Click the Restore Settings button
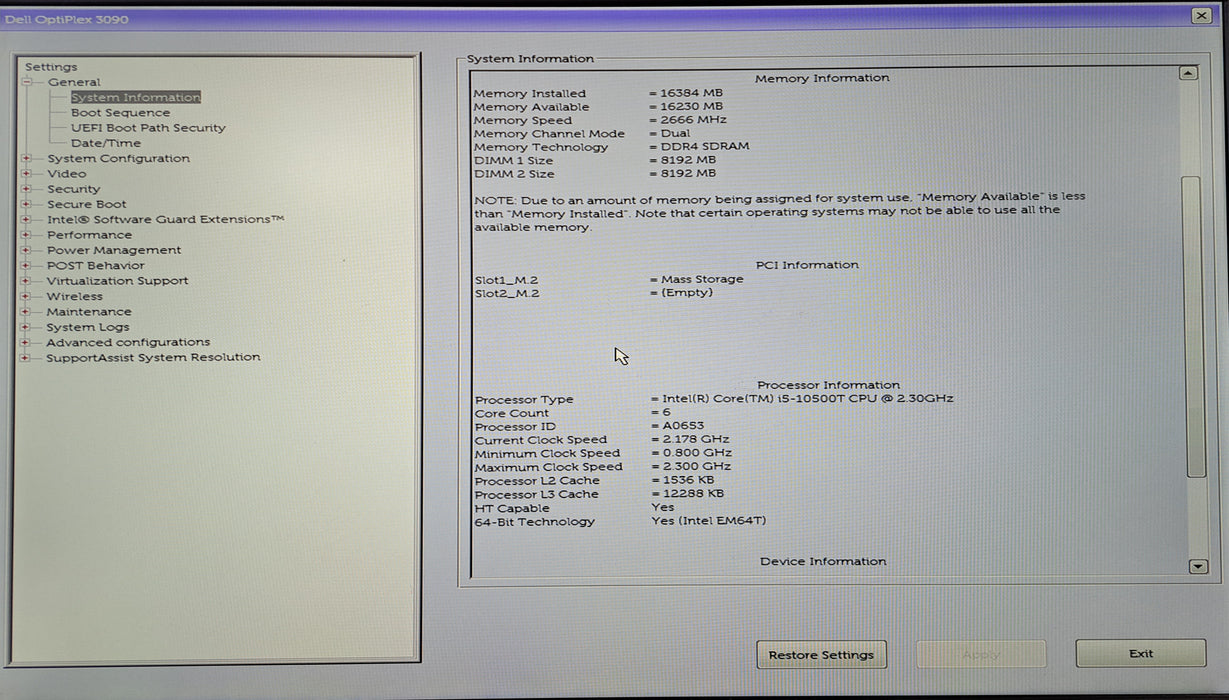Screen dimensions: 1229x700 [x=821, y=655]
